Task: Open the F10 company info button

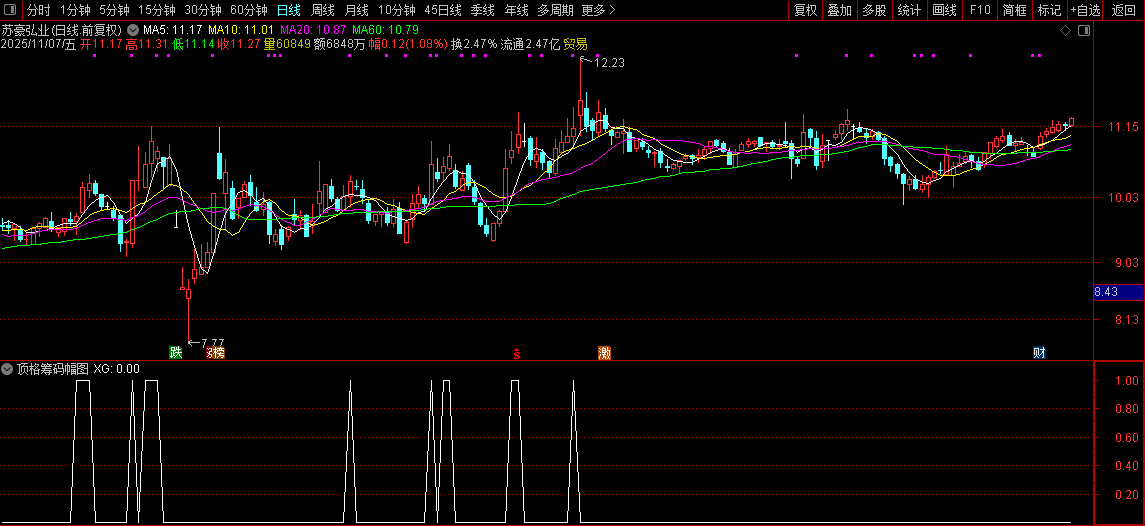Action: (980, 10)
